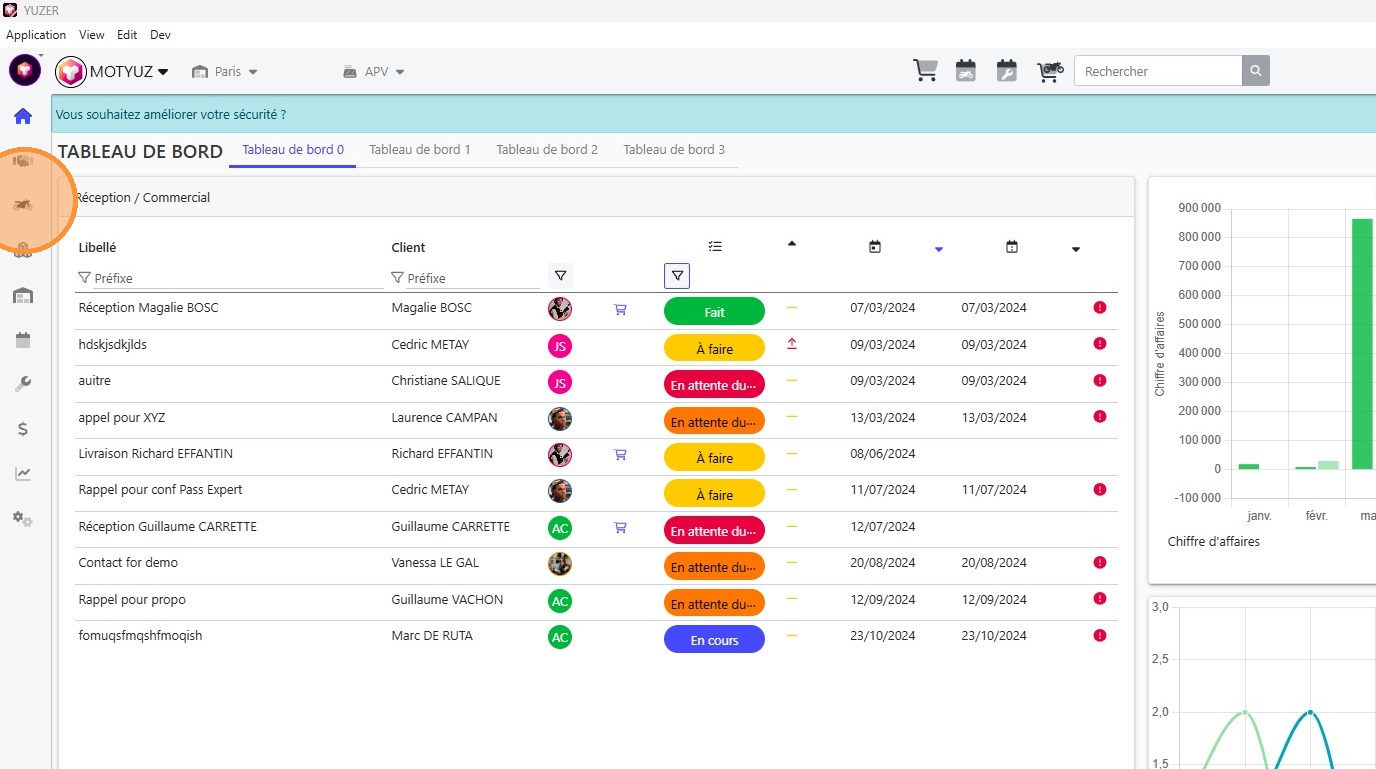Open the chart statistics icon in sidebar
1376x769 pixels.
[23, 474]
